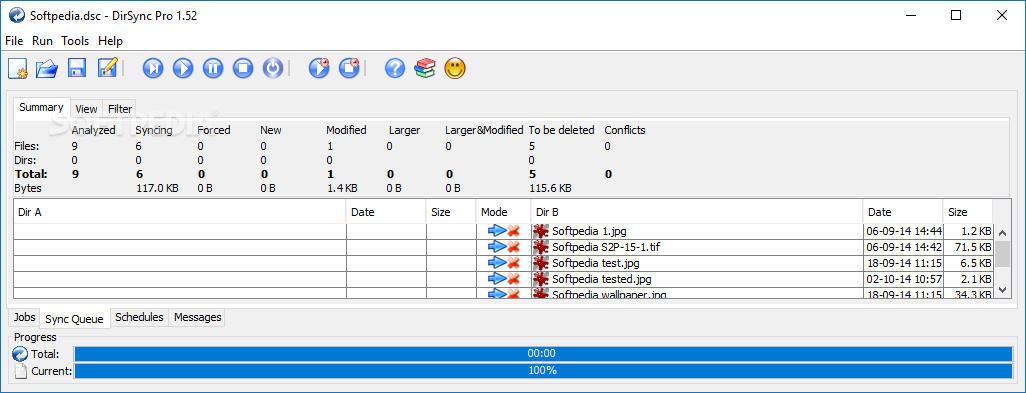The image size is (1026, 393).
Task: Click the 02-10-14 10:57 date cell
Action: [x=904, y=279]
